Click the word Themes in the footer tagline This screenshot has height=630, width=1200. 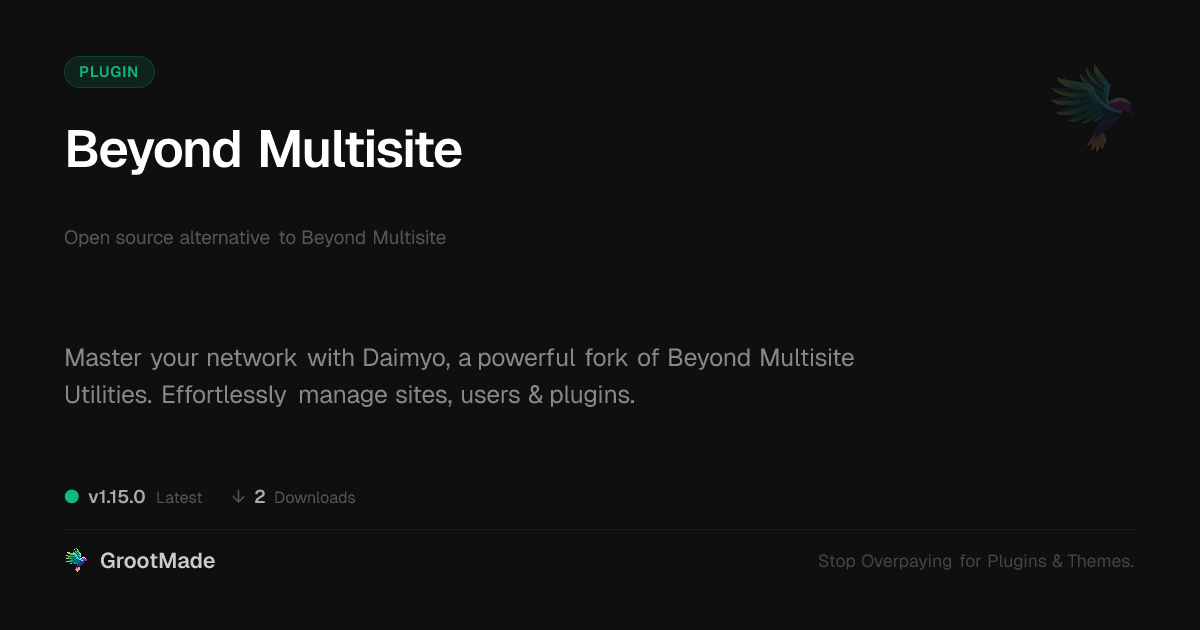point(1099,561)
